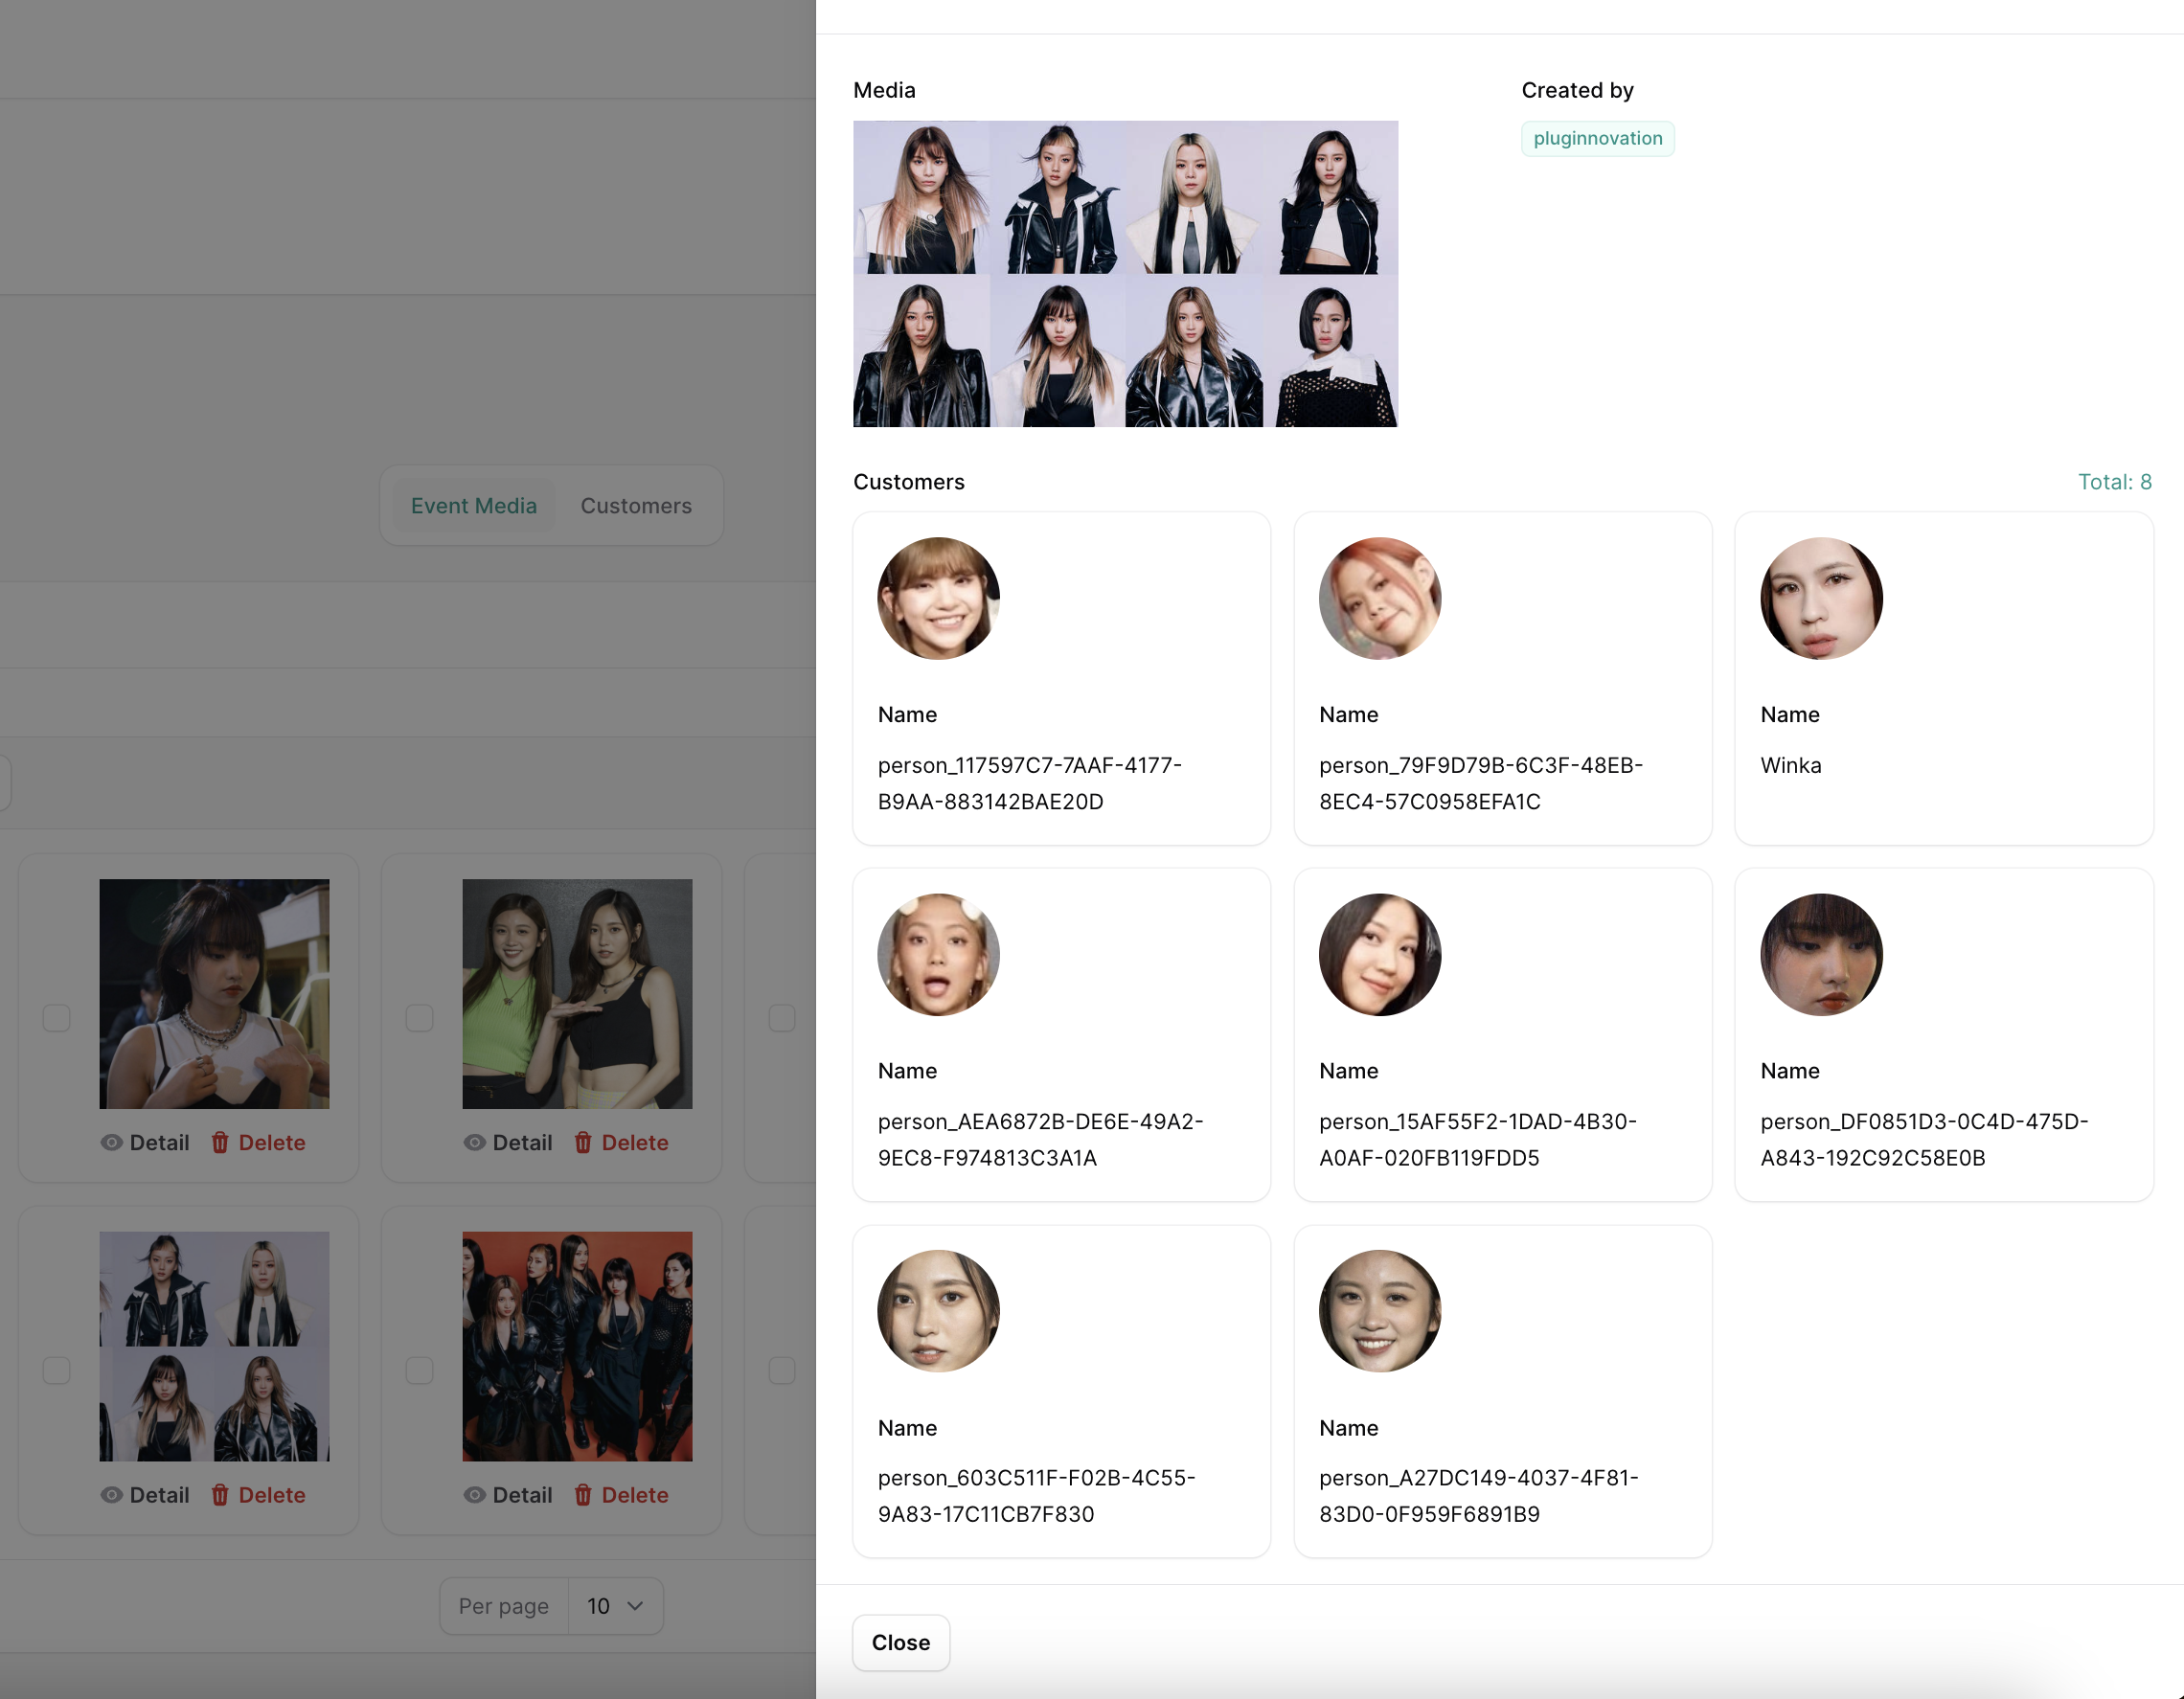Select the person_117597C7 customer card

coord(1061,679)
